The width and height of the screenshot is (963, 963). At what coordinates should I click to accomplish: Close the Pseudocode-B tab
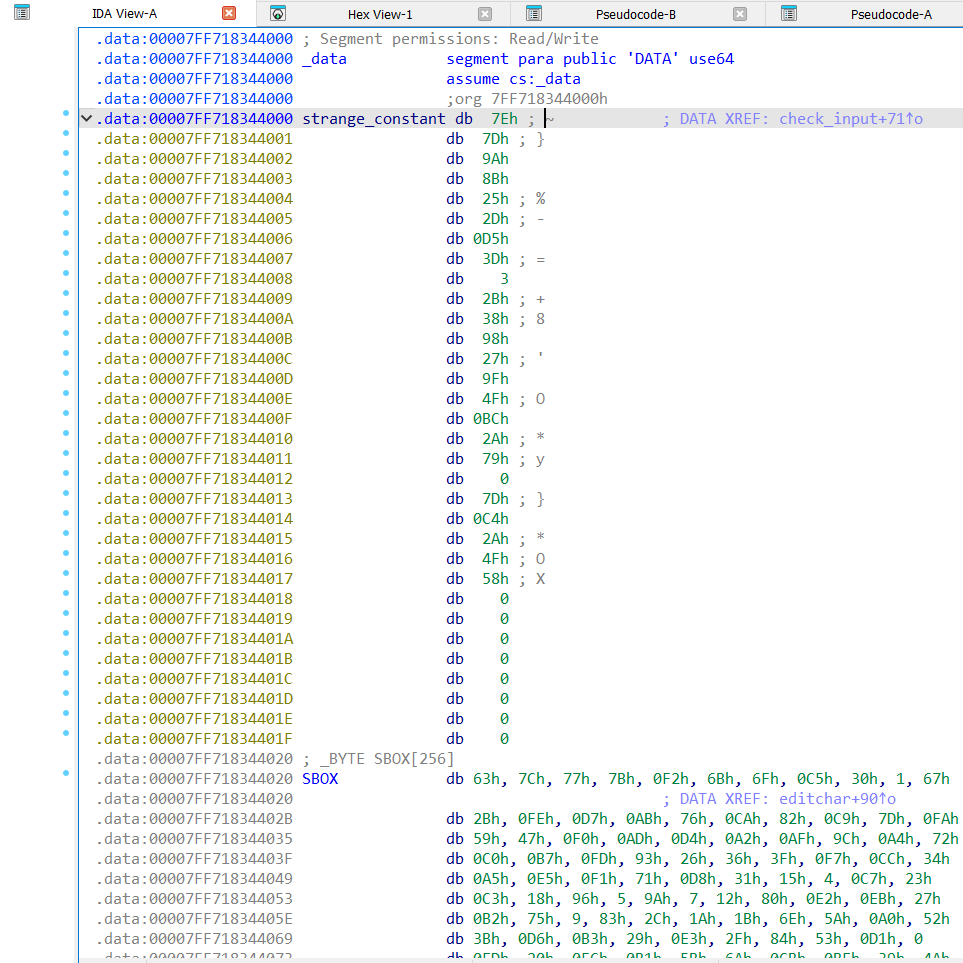740,13
